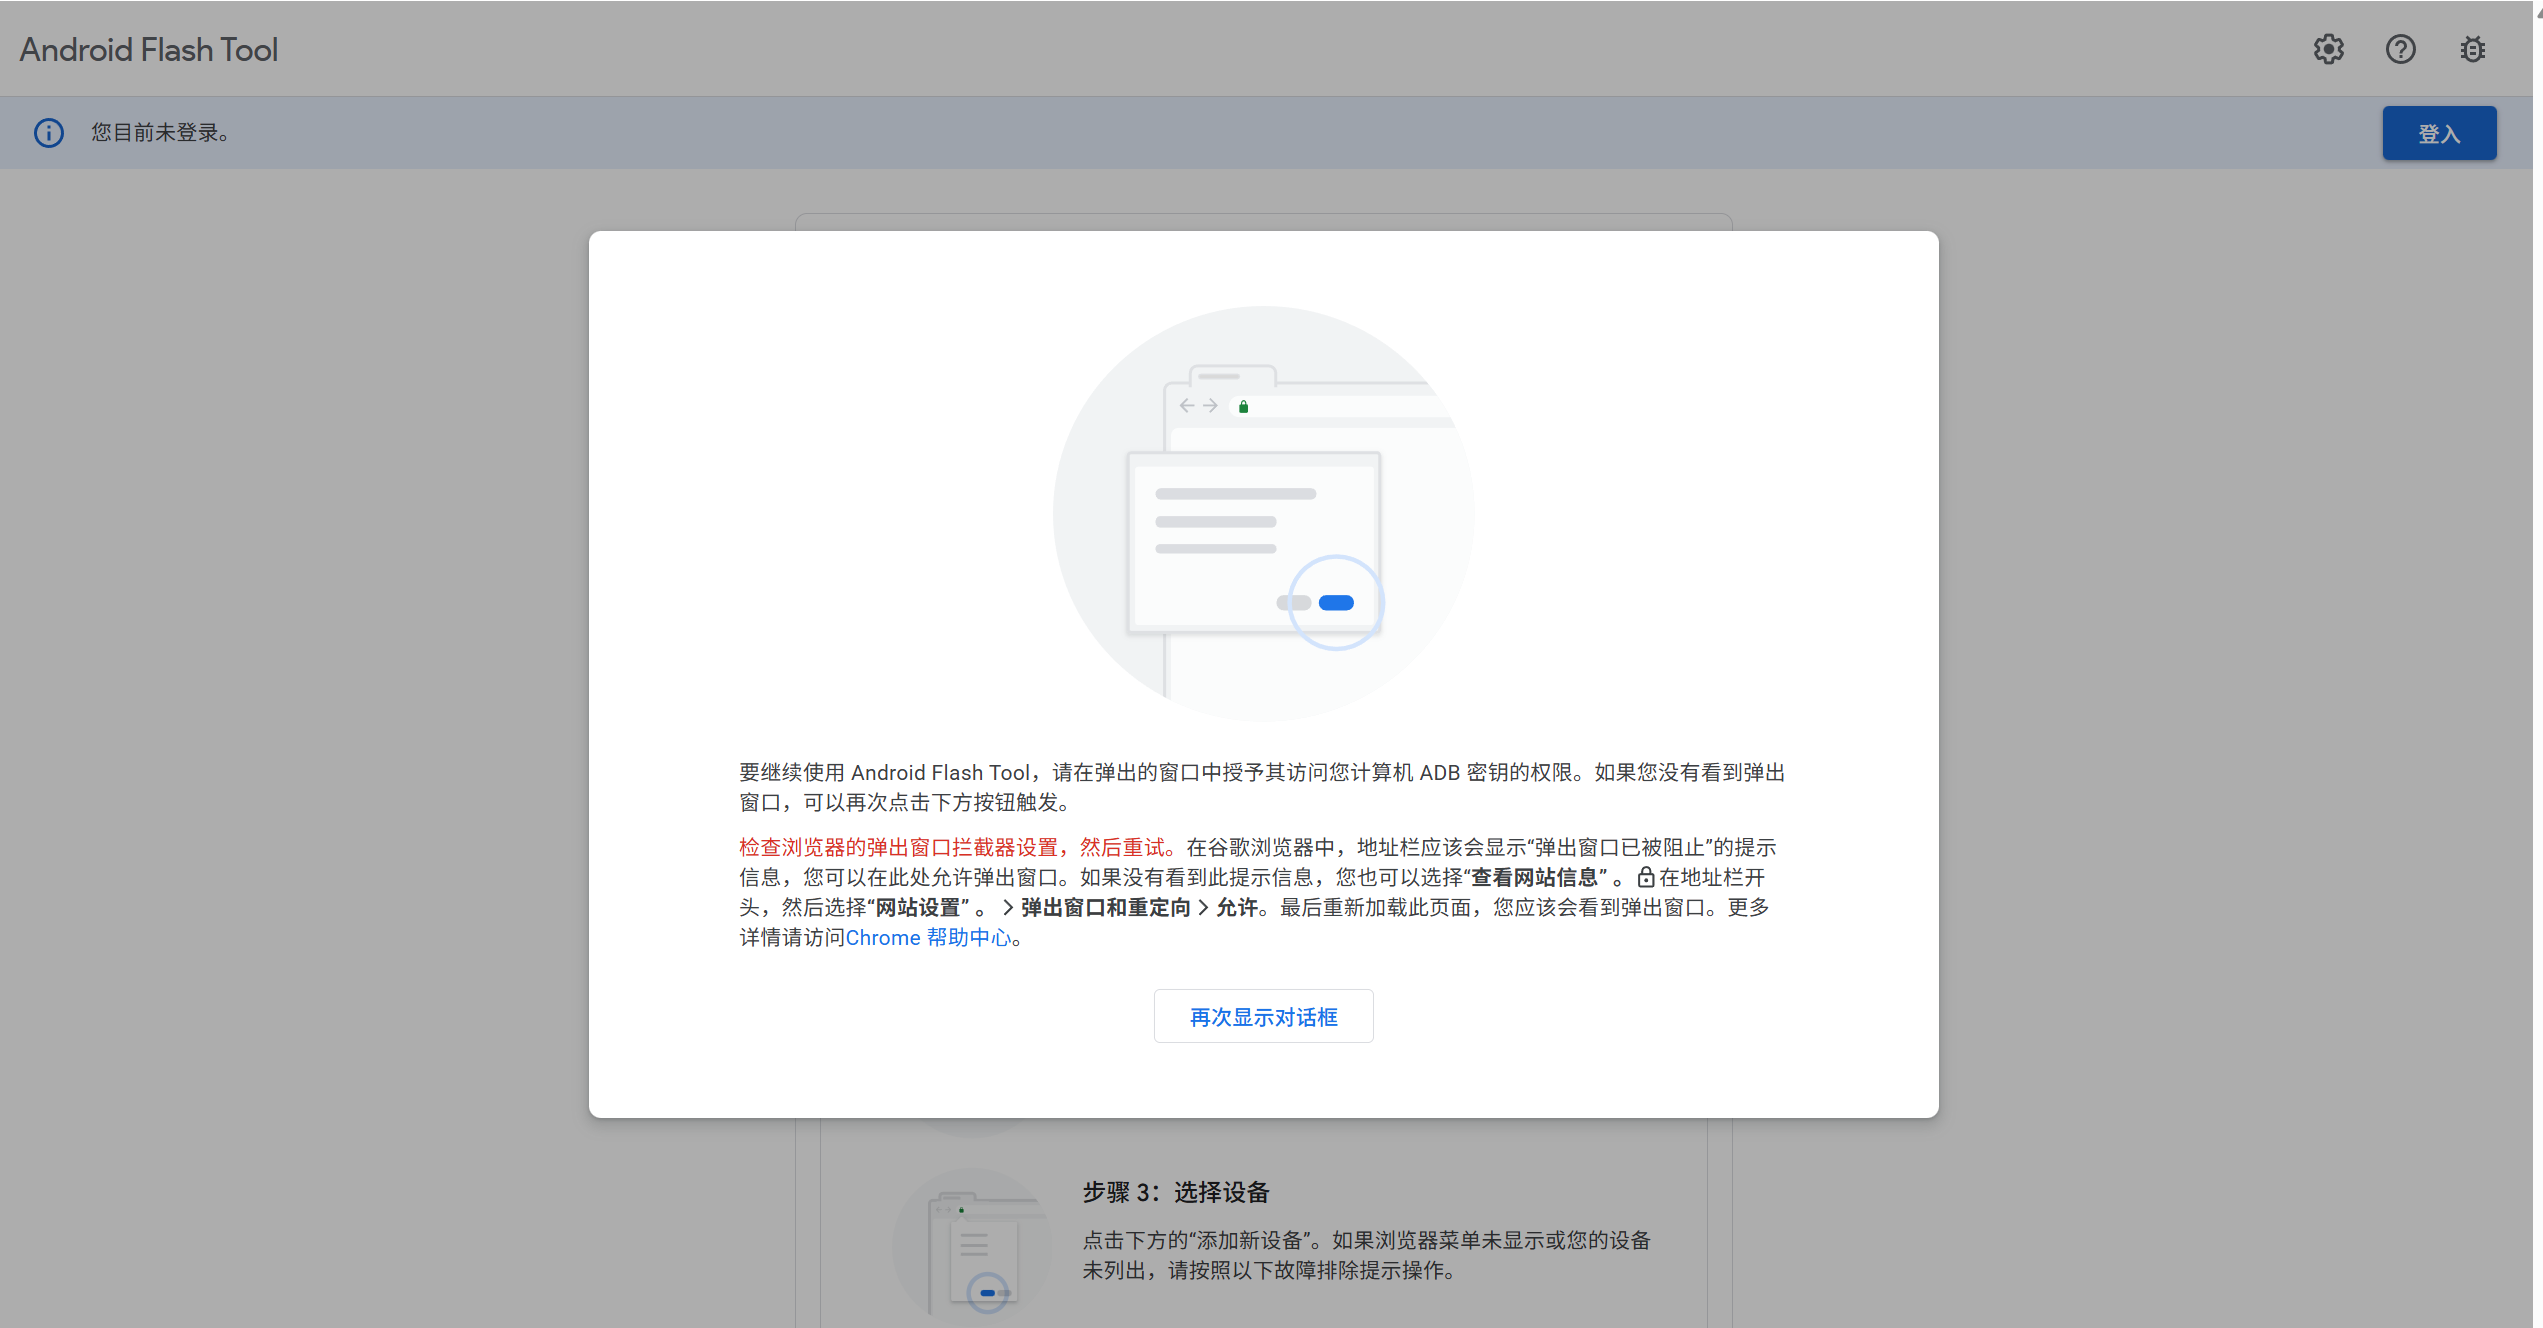This screenshot has width=2543, height=1328.
Task: Click the step 3 device illustration
Action: point(970,1250)
